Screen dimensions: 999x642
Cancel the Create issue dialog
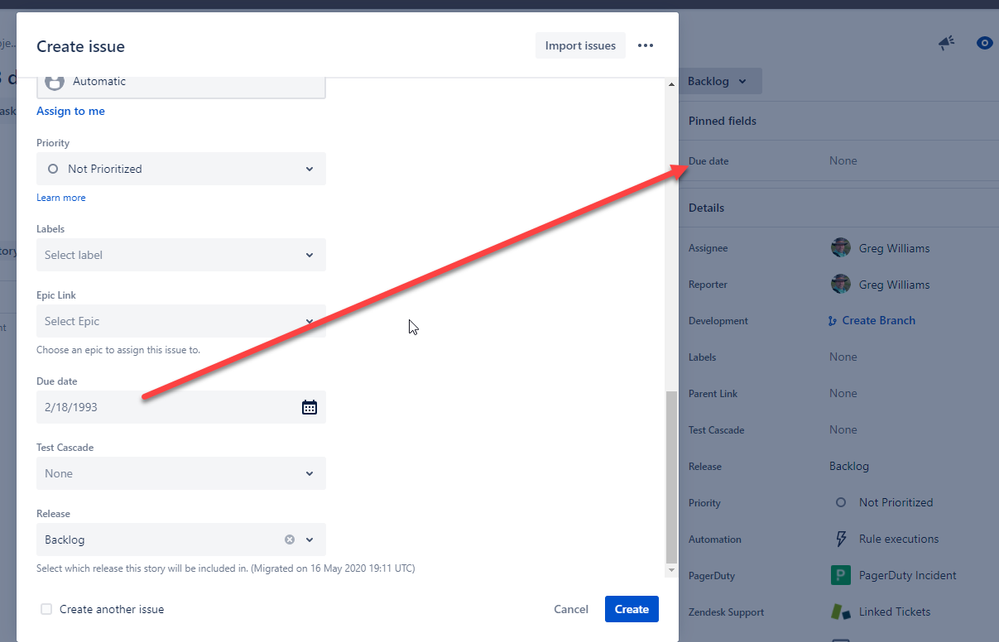pyautogui.click(x=571, y=609)
